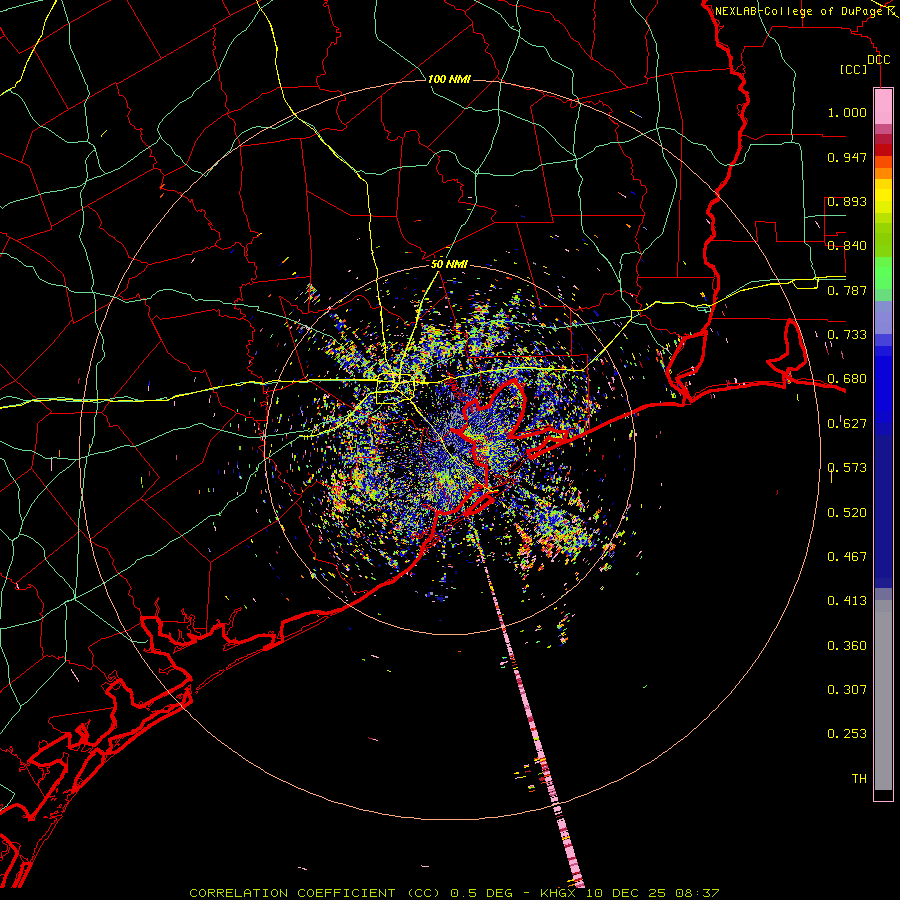Click the 50 NMI range ring label
The image size is (900, 900).
449,264
